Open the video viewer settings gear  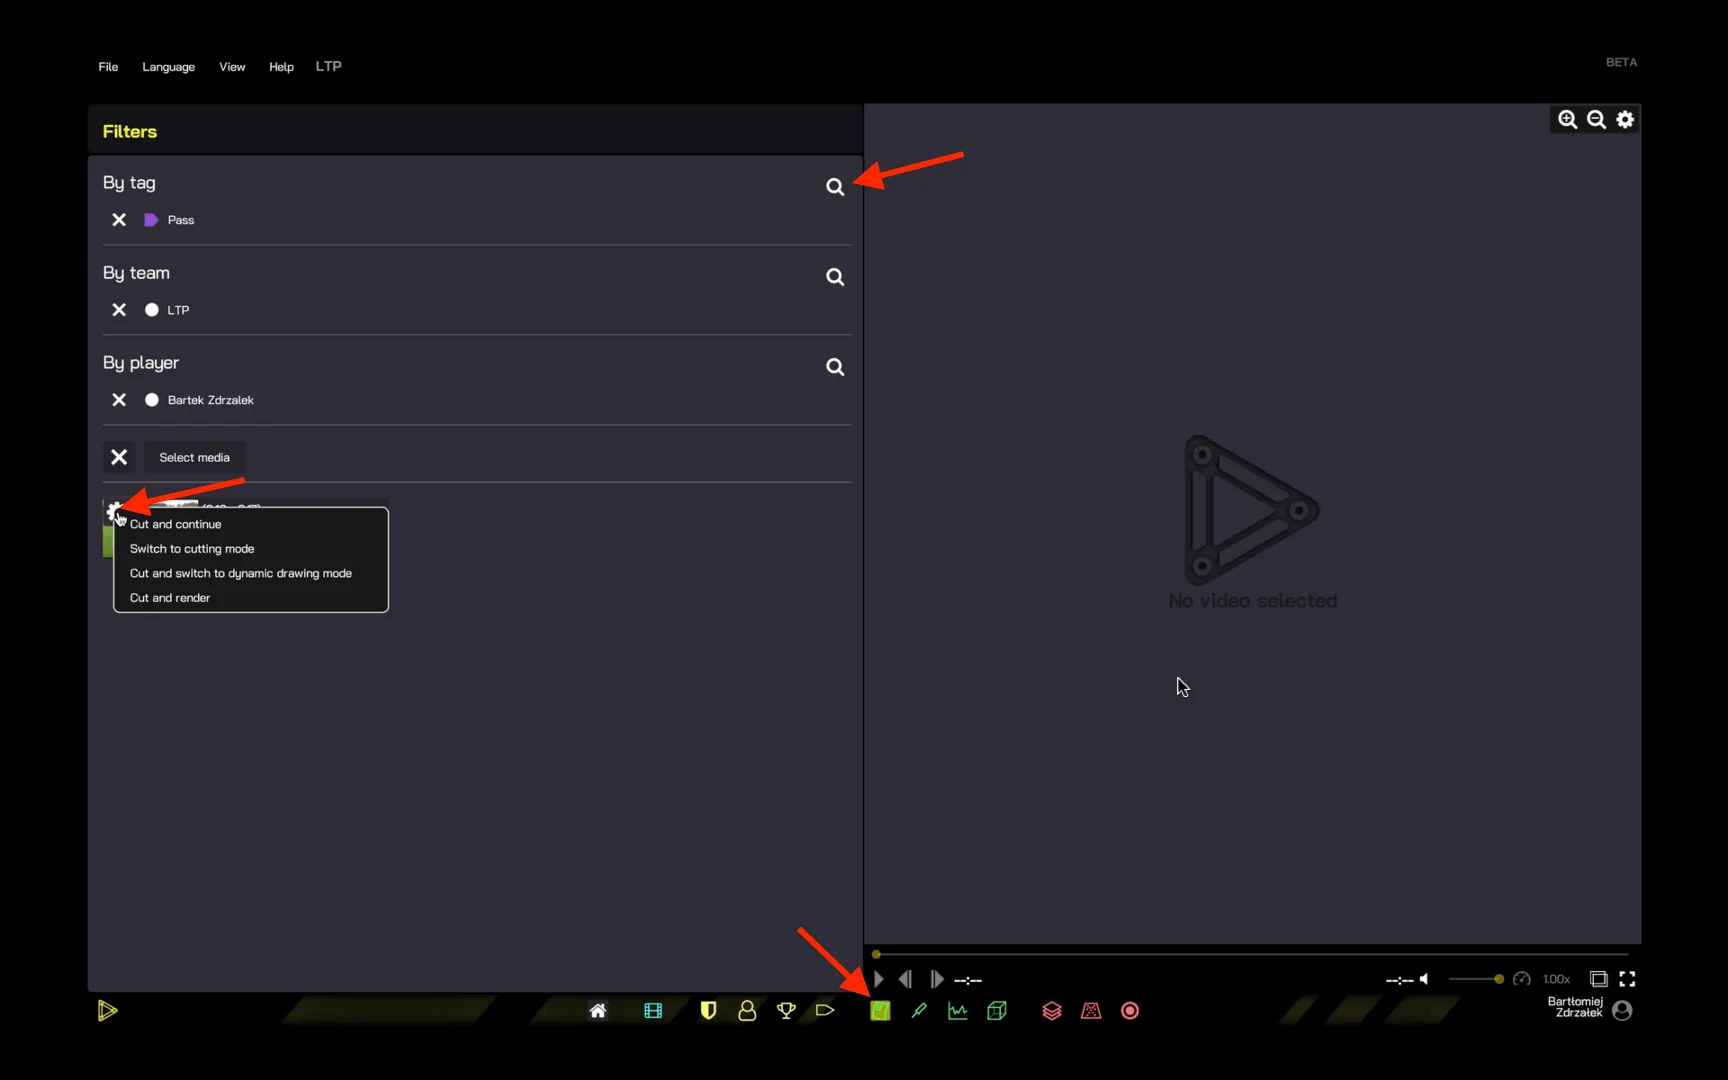pos(1625,120)
